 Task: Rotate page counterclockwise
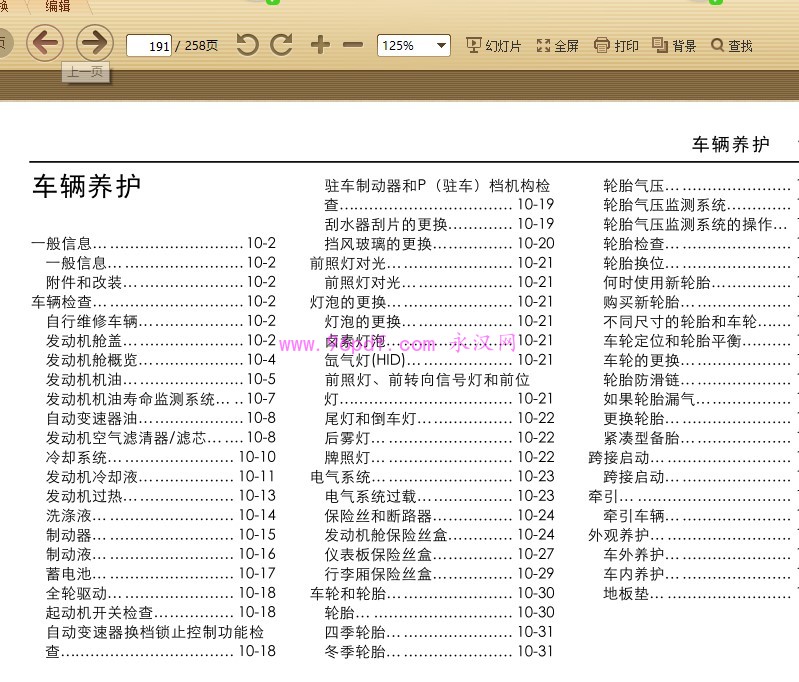tap(247, 45)
